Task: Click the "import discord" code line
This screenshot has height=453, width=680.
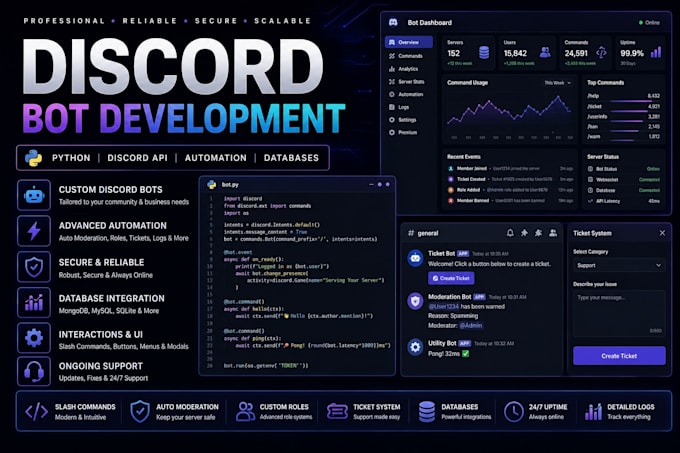Action: (242, 199)
